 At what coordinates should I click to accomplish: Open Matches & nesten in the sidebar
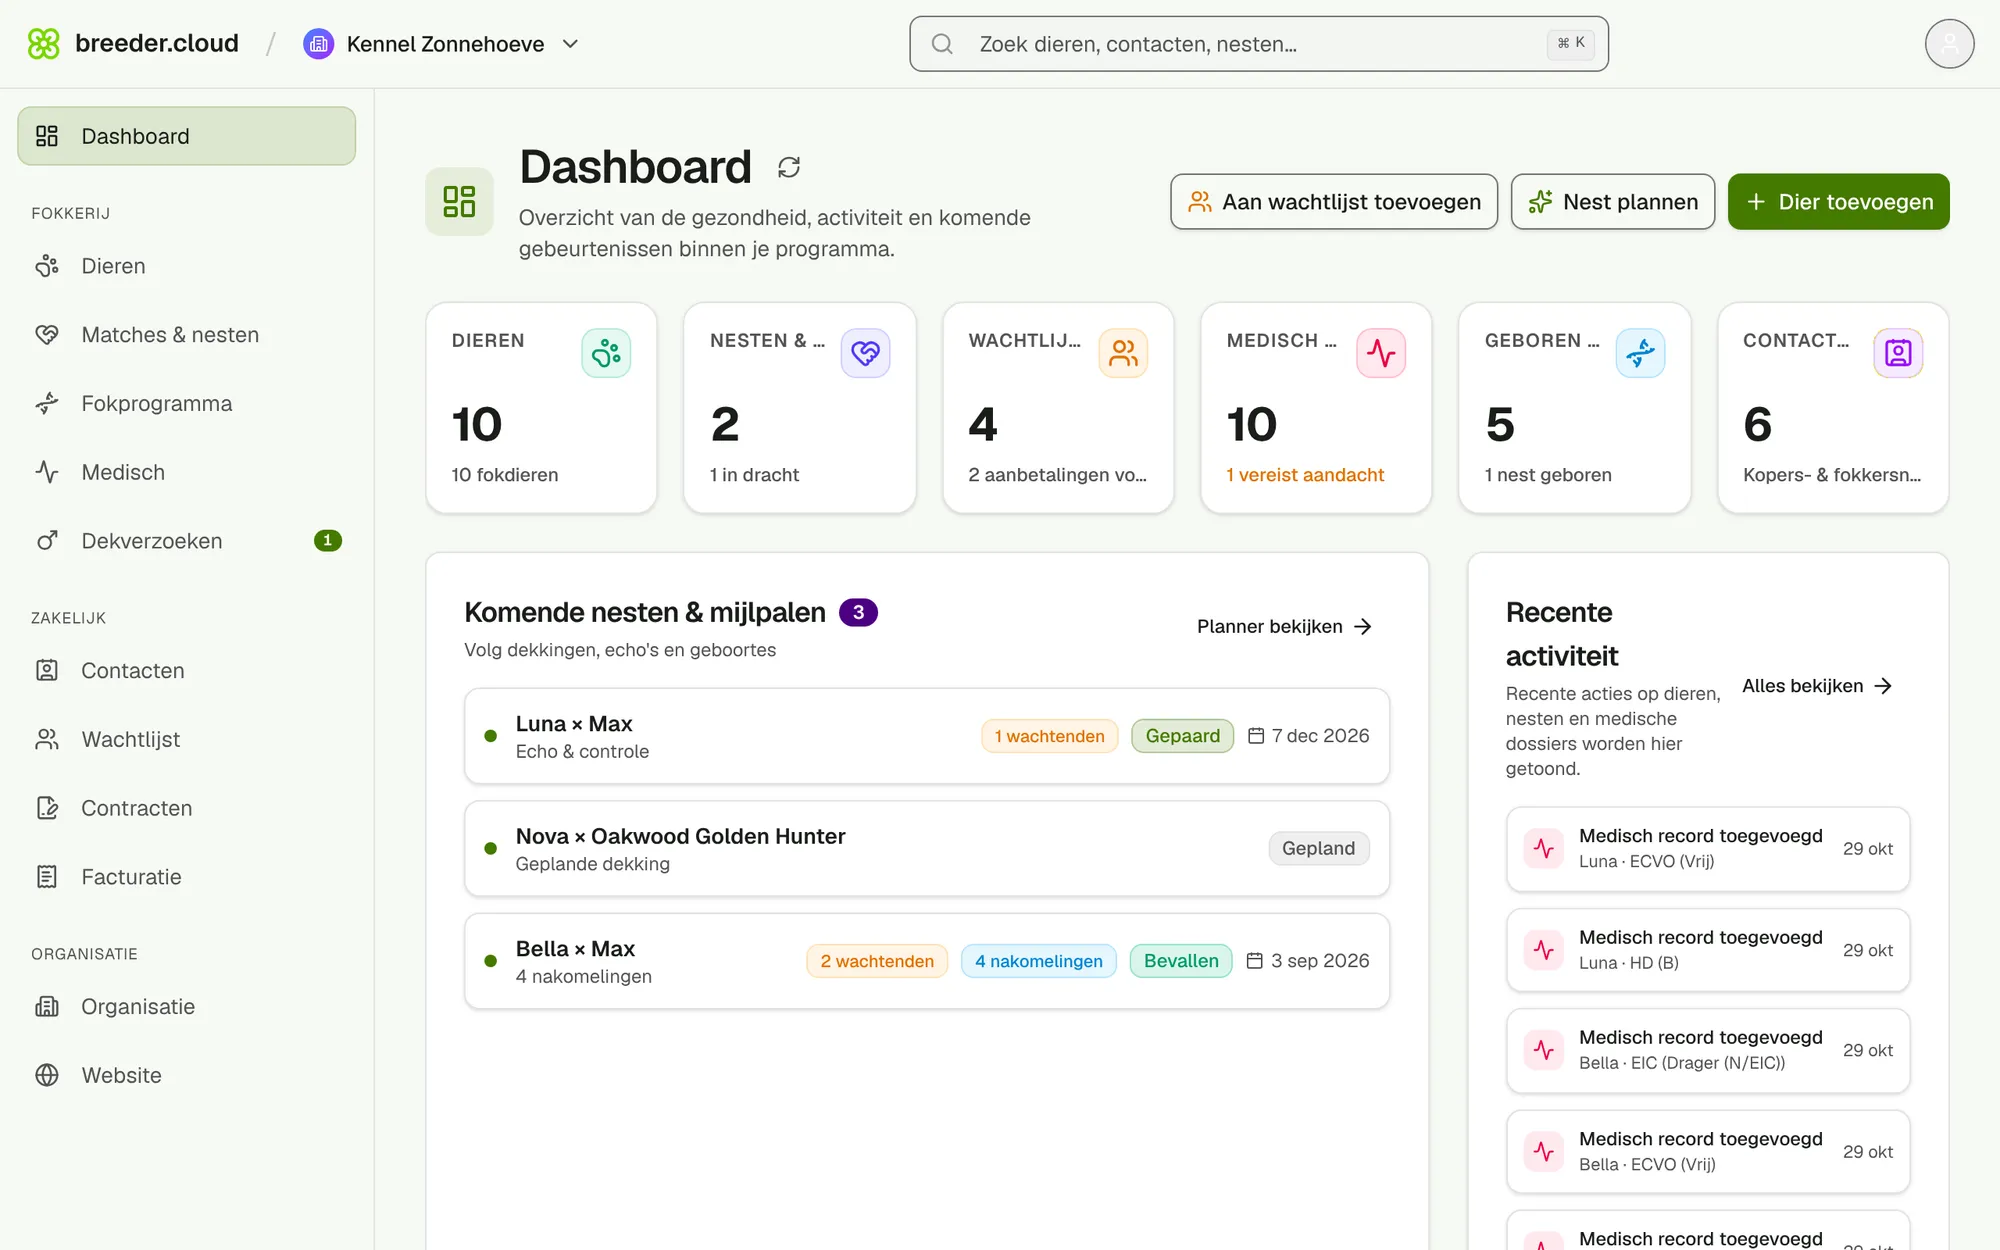click(x=187, y=335)
